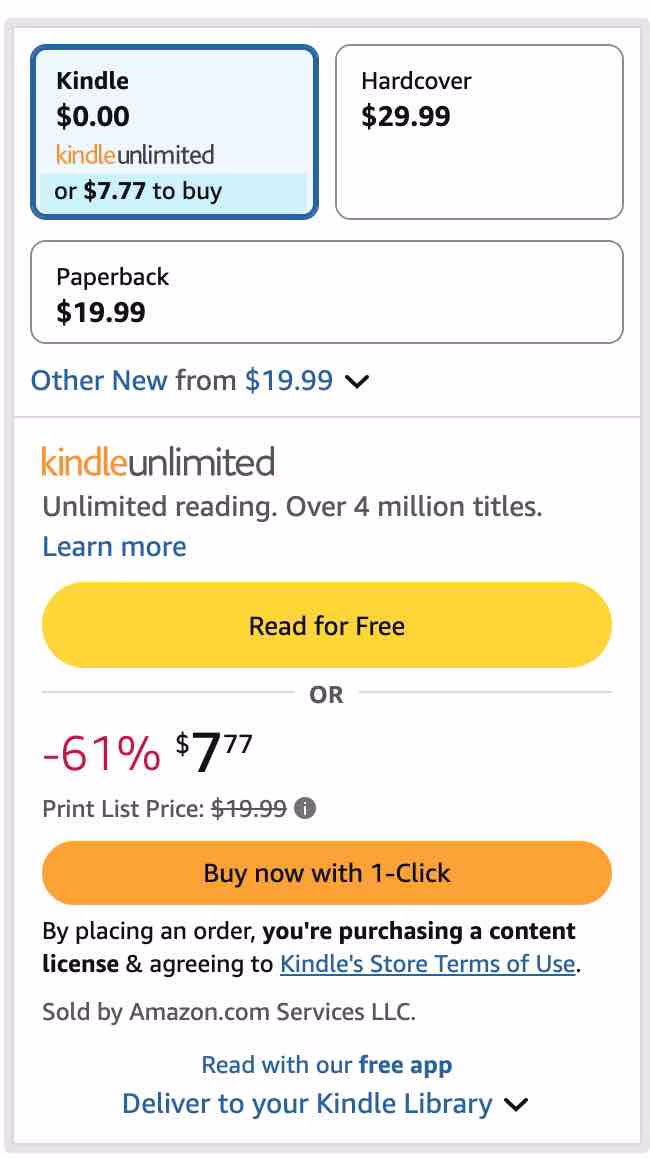The height and width of the screenshot is (1158, 650).
Task: Open the Other New from $19.99 link
Action: tap(182, 380)
